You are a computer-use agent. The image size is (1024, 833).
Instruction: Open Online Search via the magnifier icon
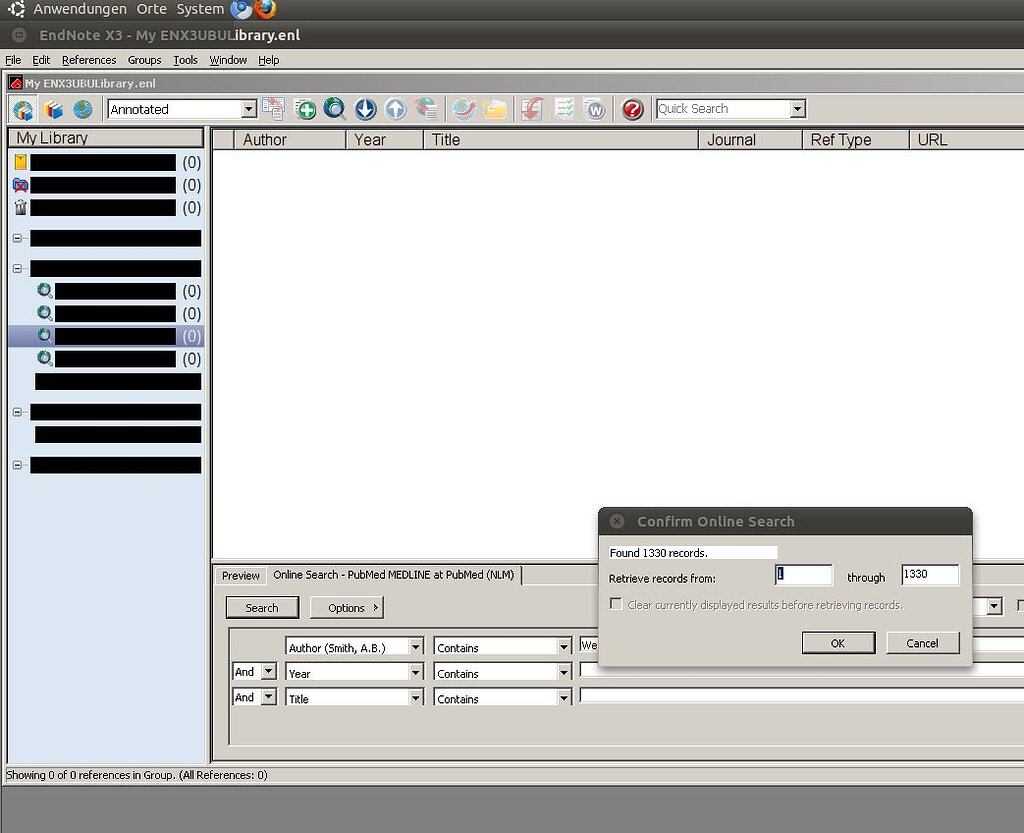pyautogui.click(x=335, y=109)
